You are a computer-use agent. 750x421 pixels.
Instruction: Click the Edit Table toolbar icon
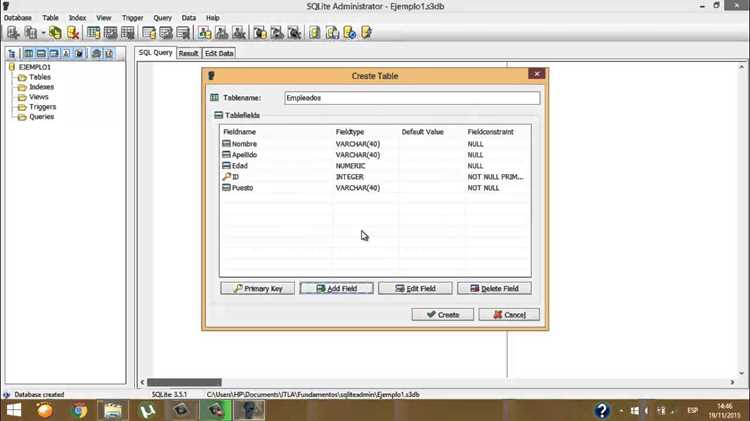[x=110, y=33]
